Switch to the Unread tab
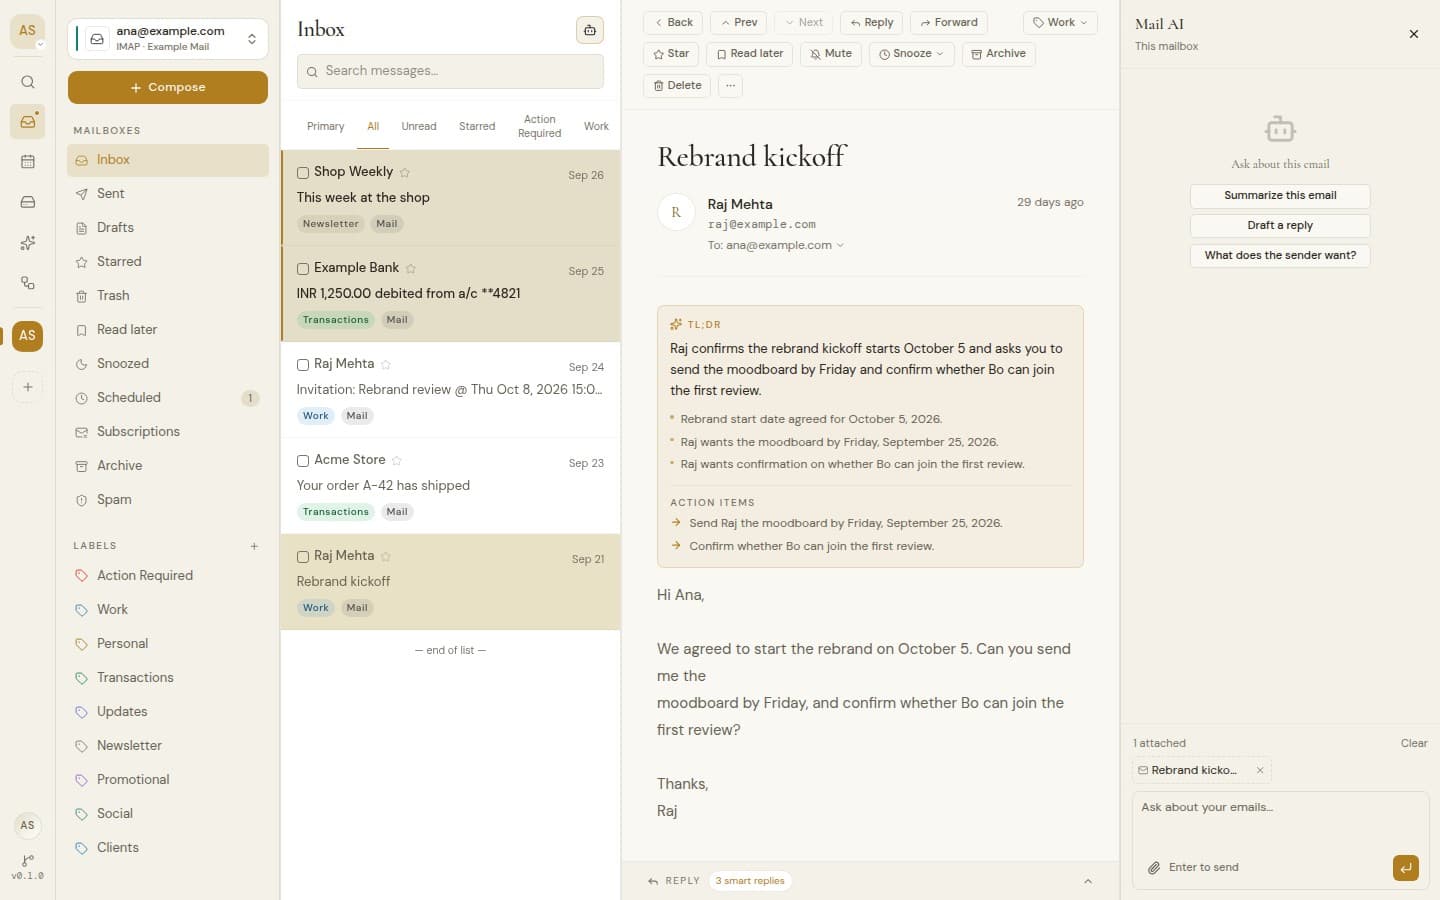1440x900 pixels. click(419, 127)
